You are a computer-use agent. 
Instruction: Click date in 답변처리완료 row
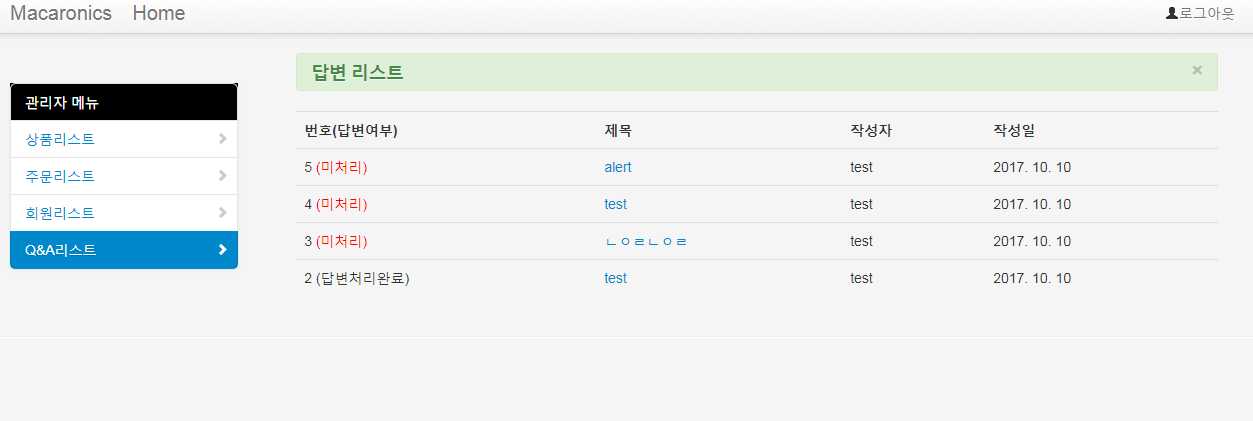pyautogui.click(x=1032, y=278)
